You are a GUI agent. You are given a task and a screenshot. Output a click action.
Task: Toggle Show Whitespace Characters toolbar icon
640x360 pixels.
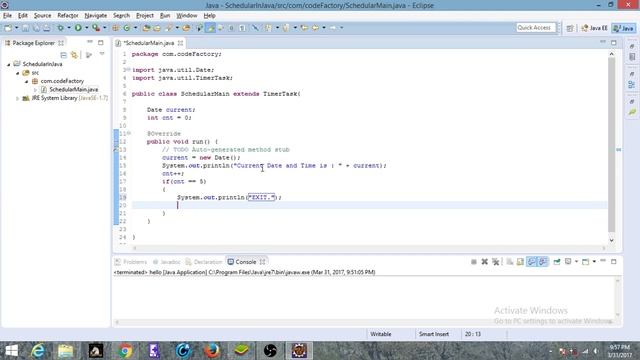pos(242,28)
